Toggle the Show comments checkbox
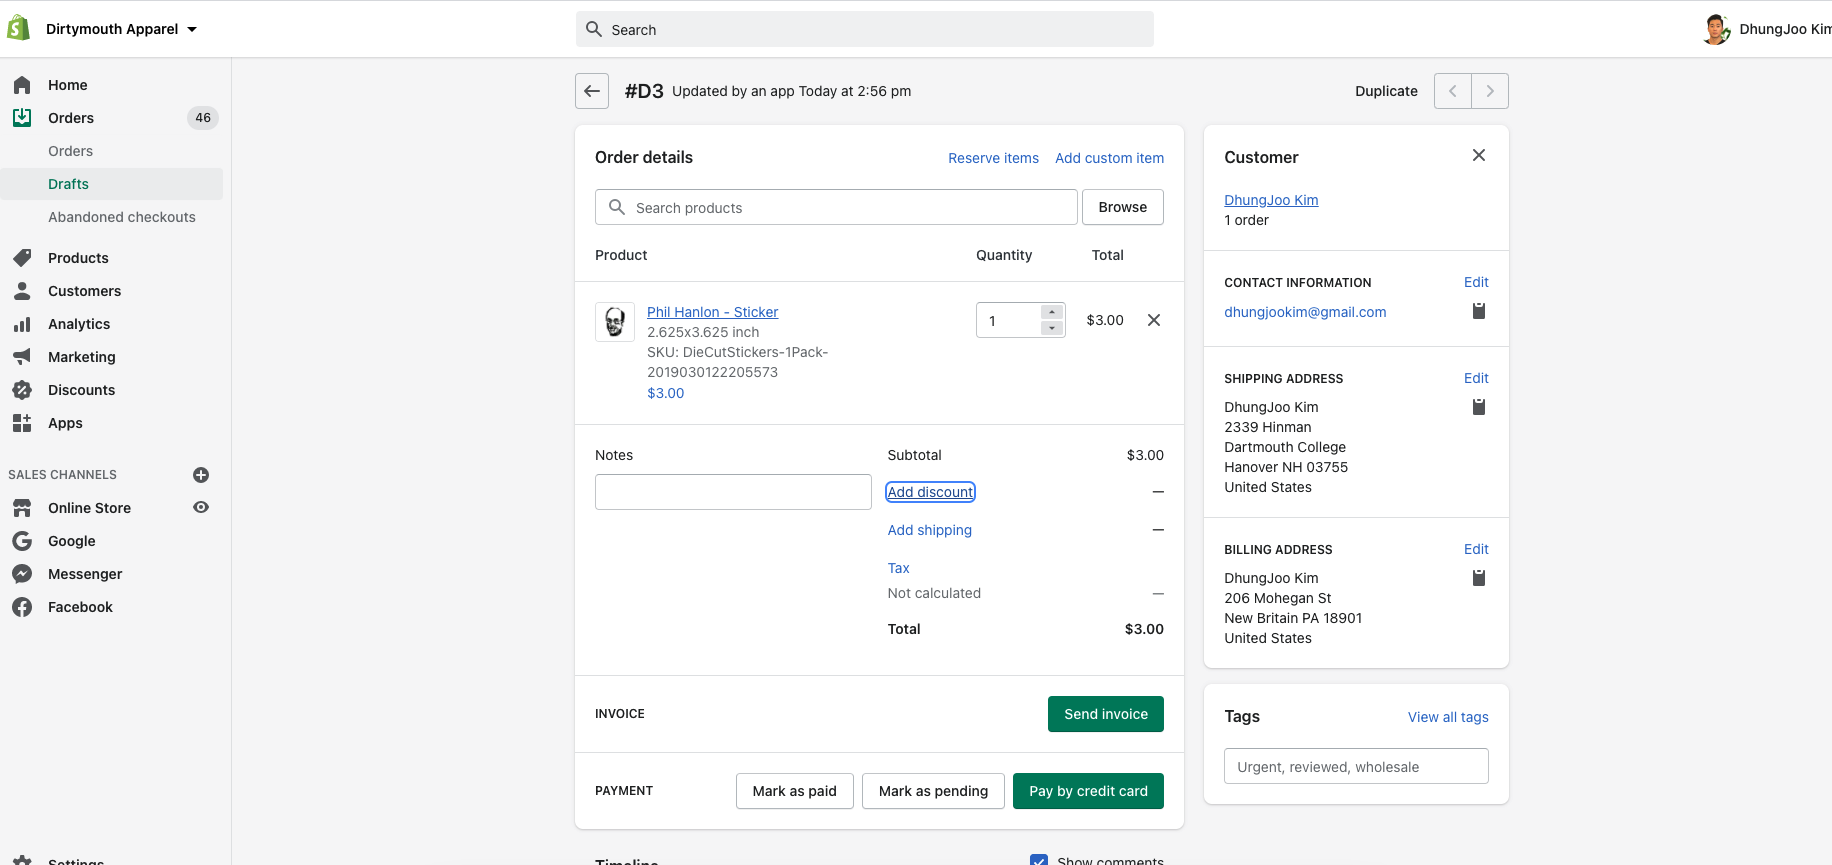 point(1039,860)
